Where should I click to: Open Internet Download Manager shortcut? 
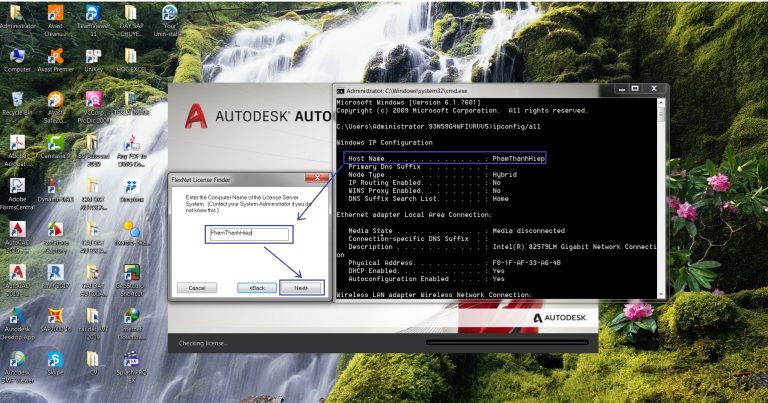click(131, 323)
